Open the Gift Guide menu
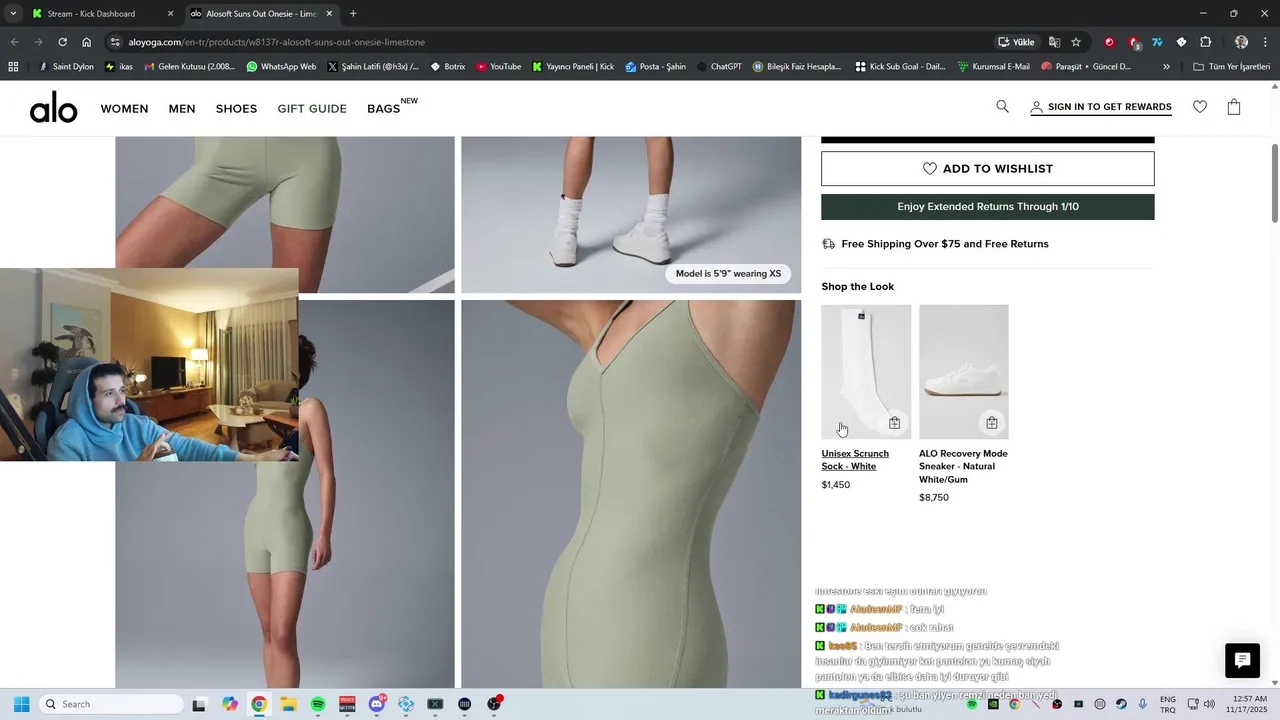 (x=312, y=108)
